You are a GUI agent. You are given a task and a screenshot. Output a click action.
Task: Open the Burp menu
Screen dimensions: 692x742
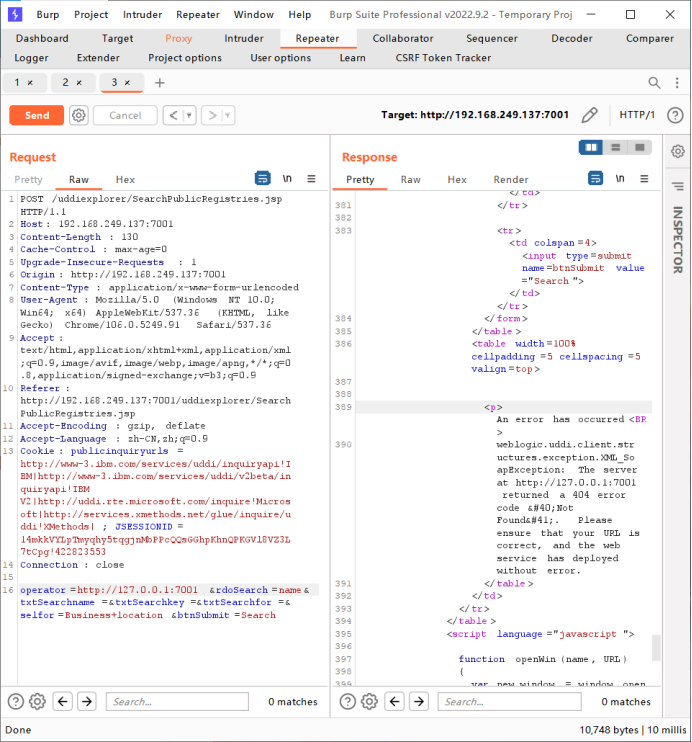48,15
